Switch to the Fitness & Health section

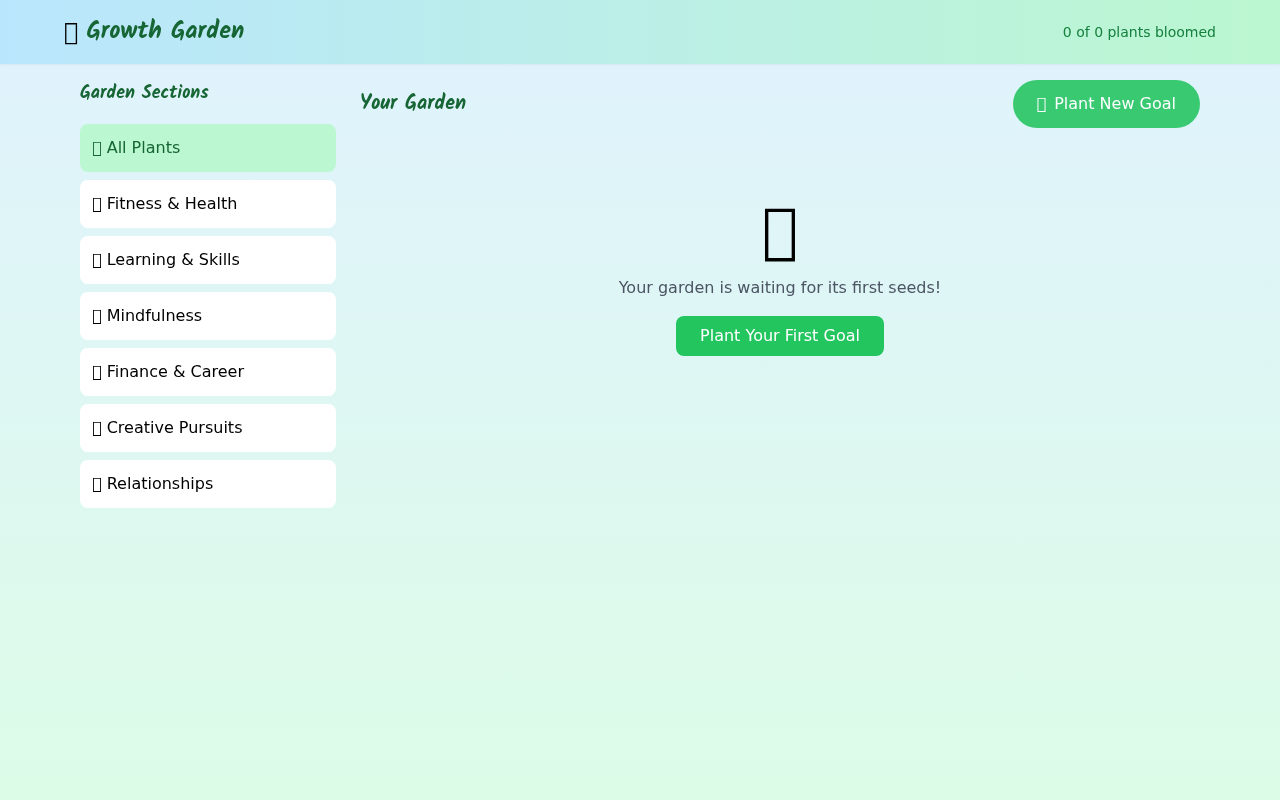(208, 203)
